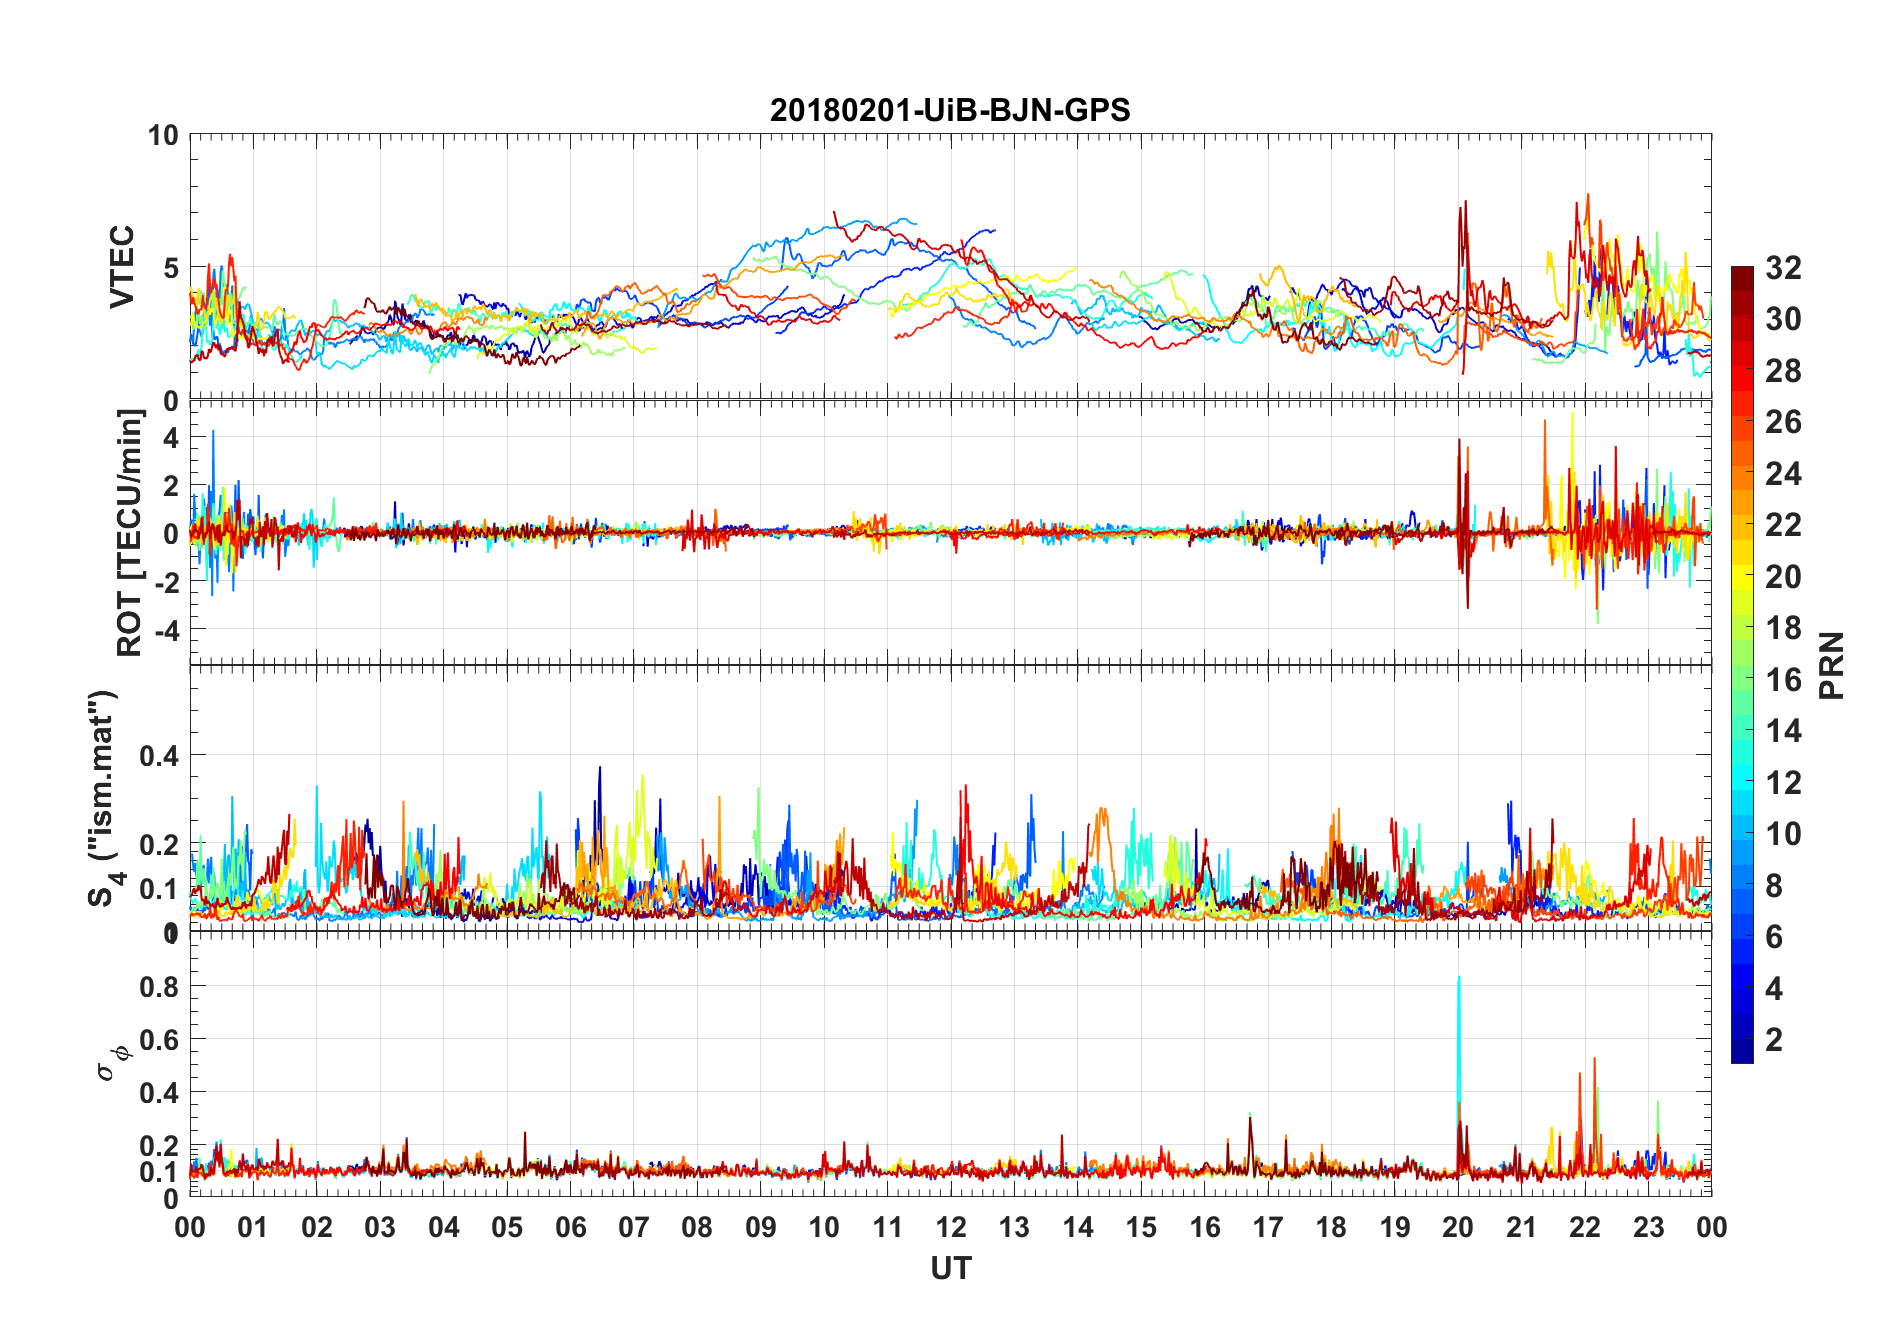Click S4 panel y-tick label 0.4
This screenshot has width=1902, height=1330.
159,756
